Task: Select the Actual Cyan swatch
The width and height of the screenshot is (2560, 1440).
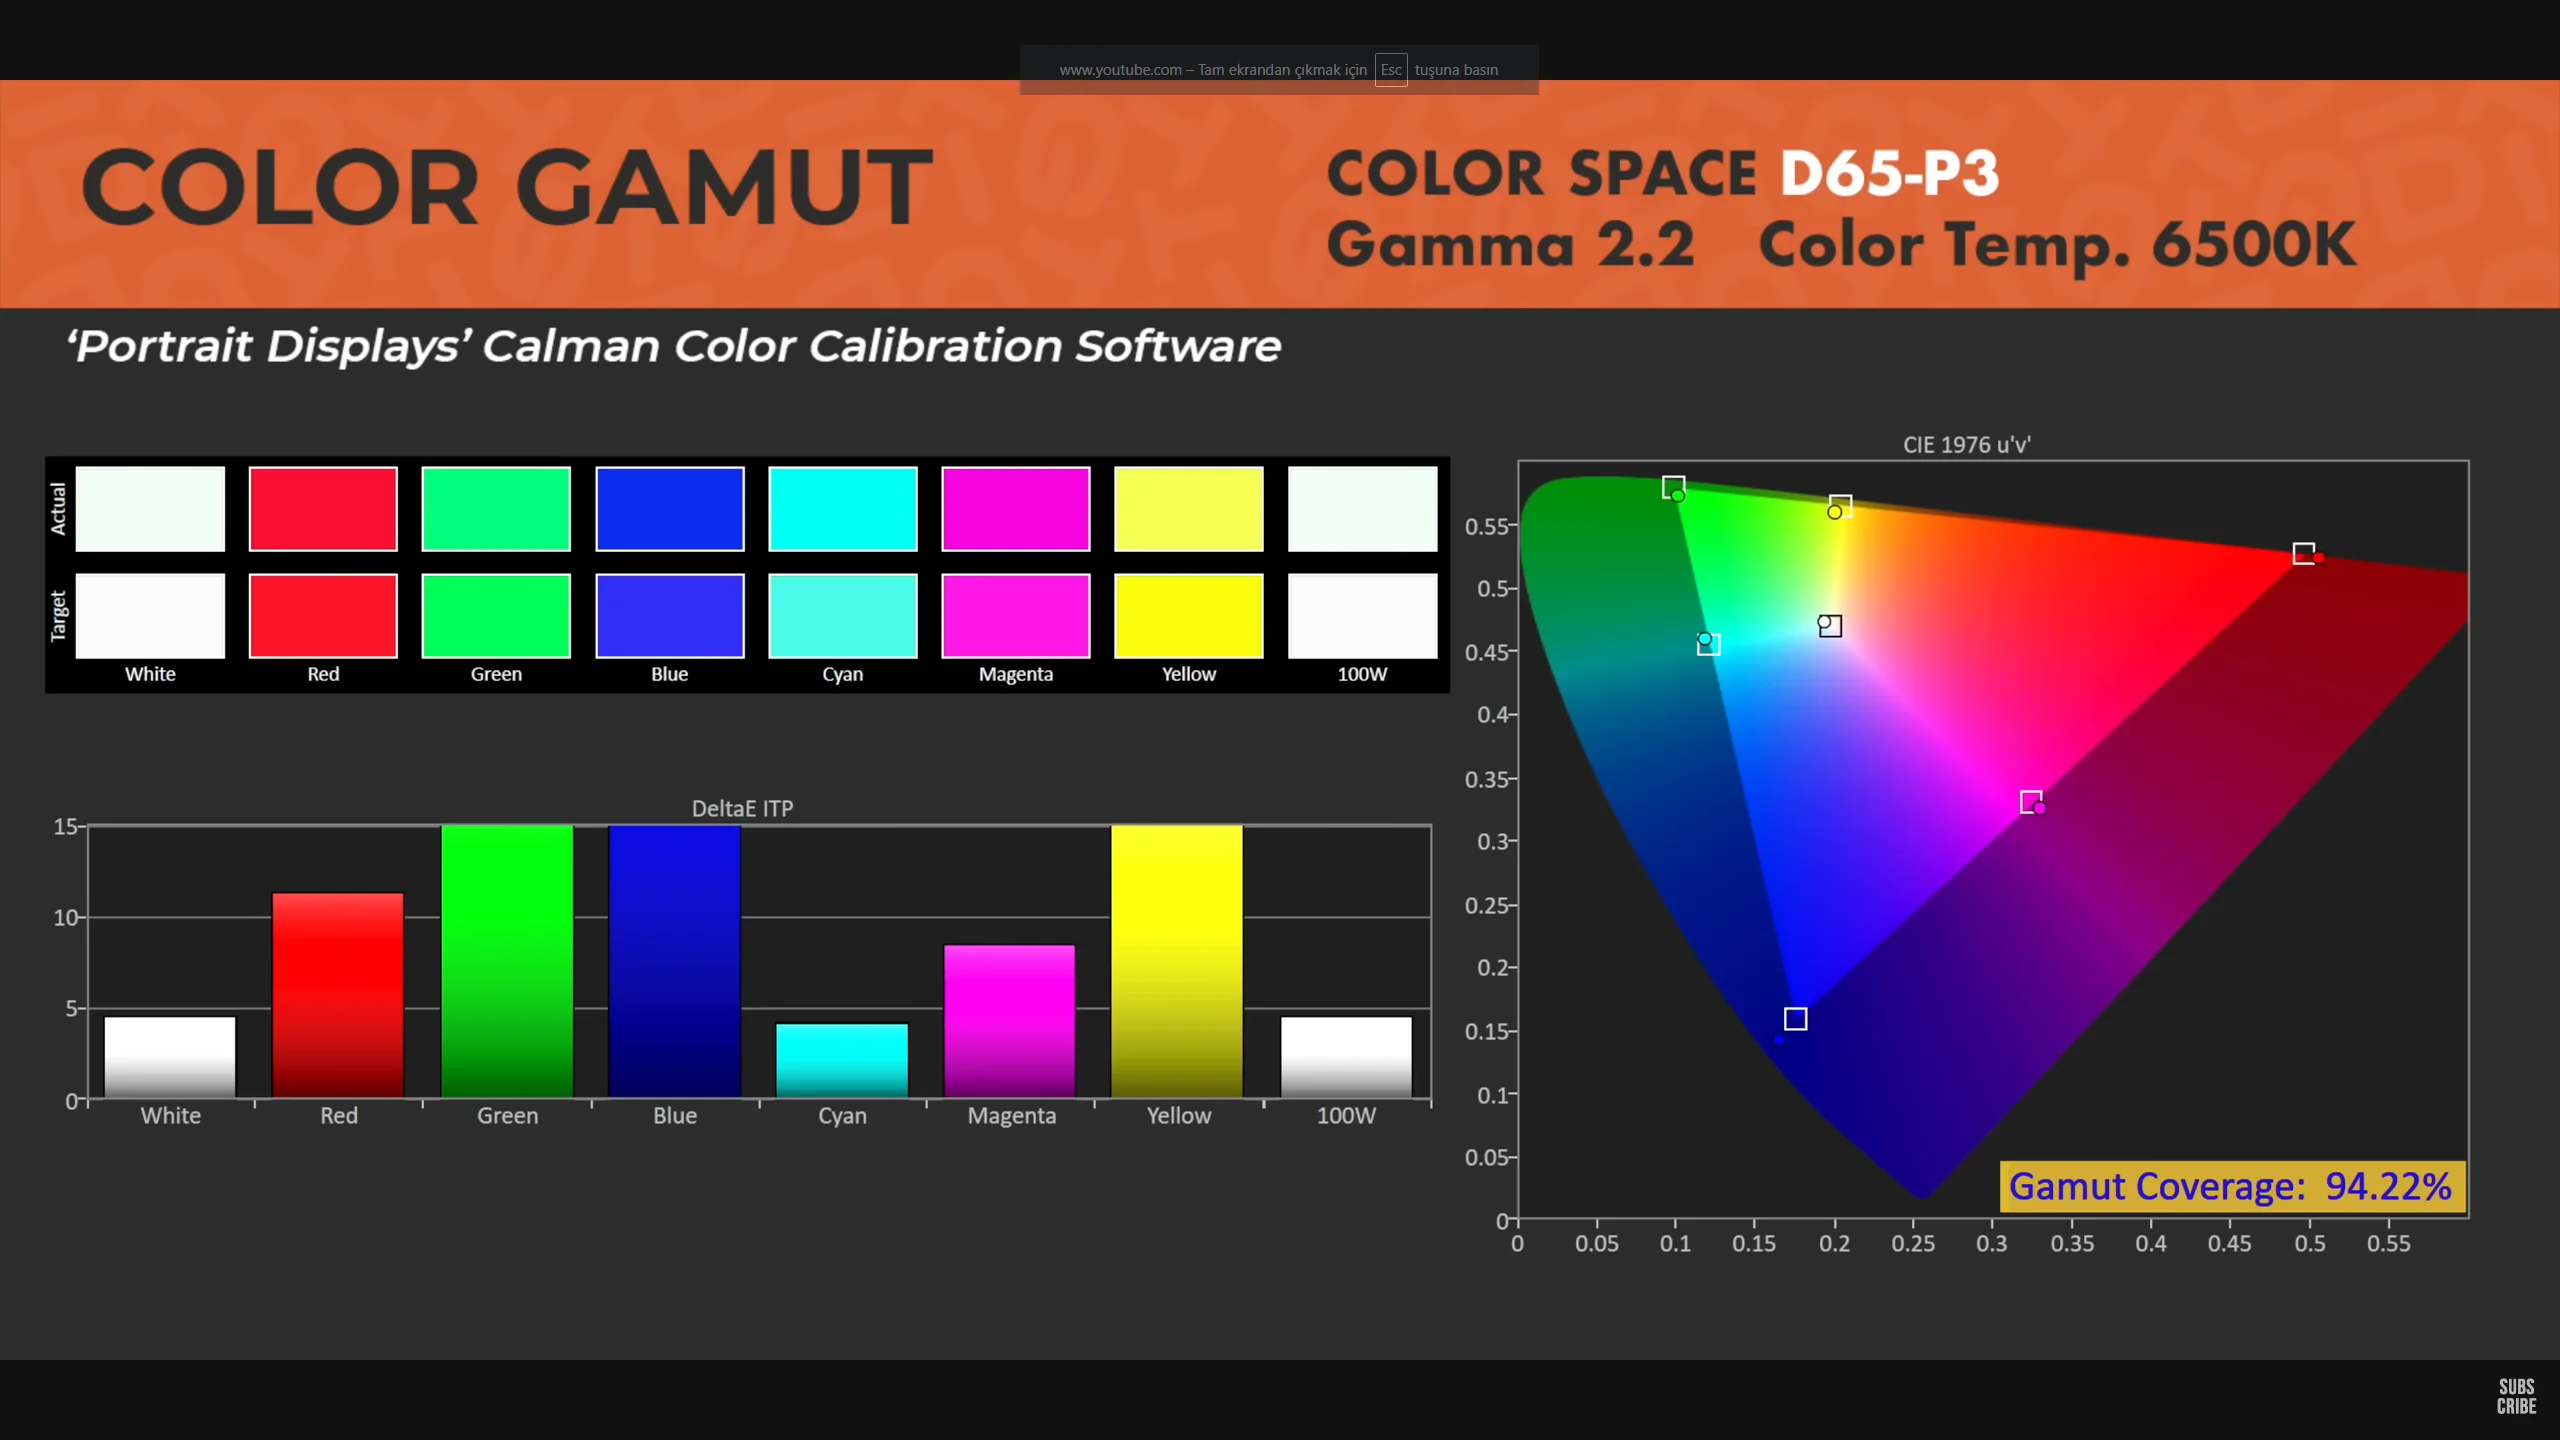Action: [x=842, y=508]
